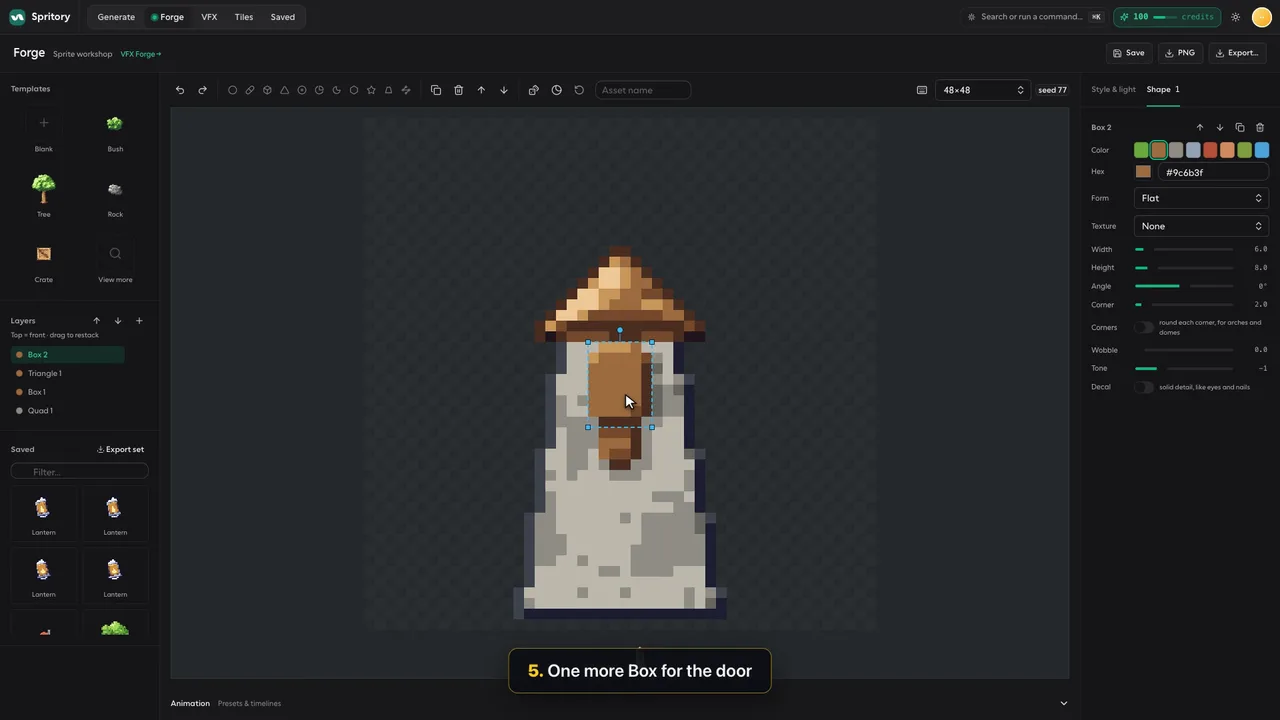1280x720 pixels.
Task: Click the Saved assets Filter field
Action: click(80, 471)
